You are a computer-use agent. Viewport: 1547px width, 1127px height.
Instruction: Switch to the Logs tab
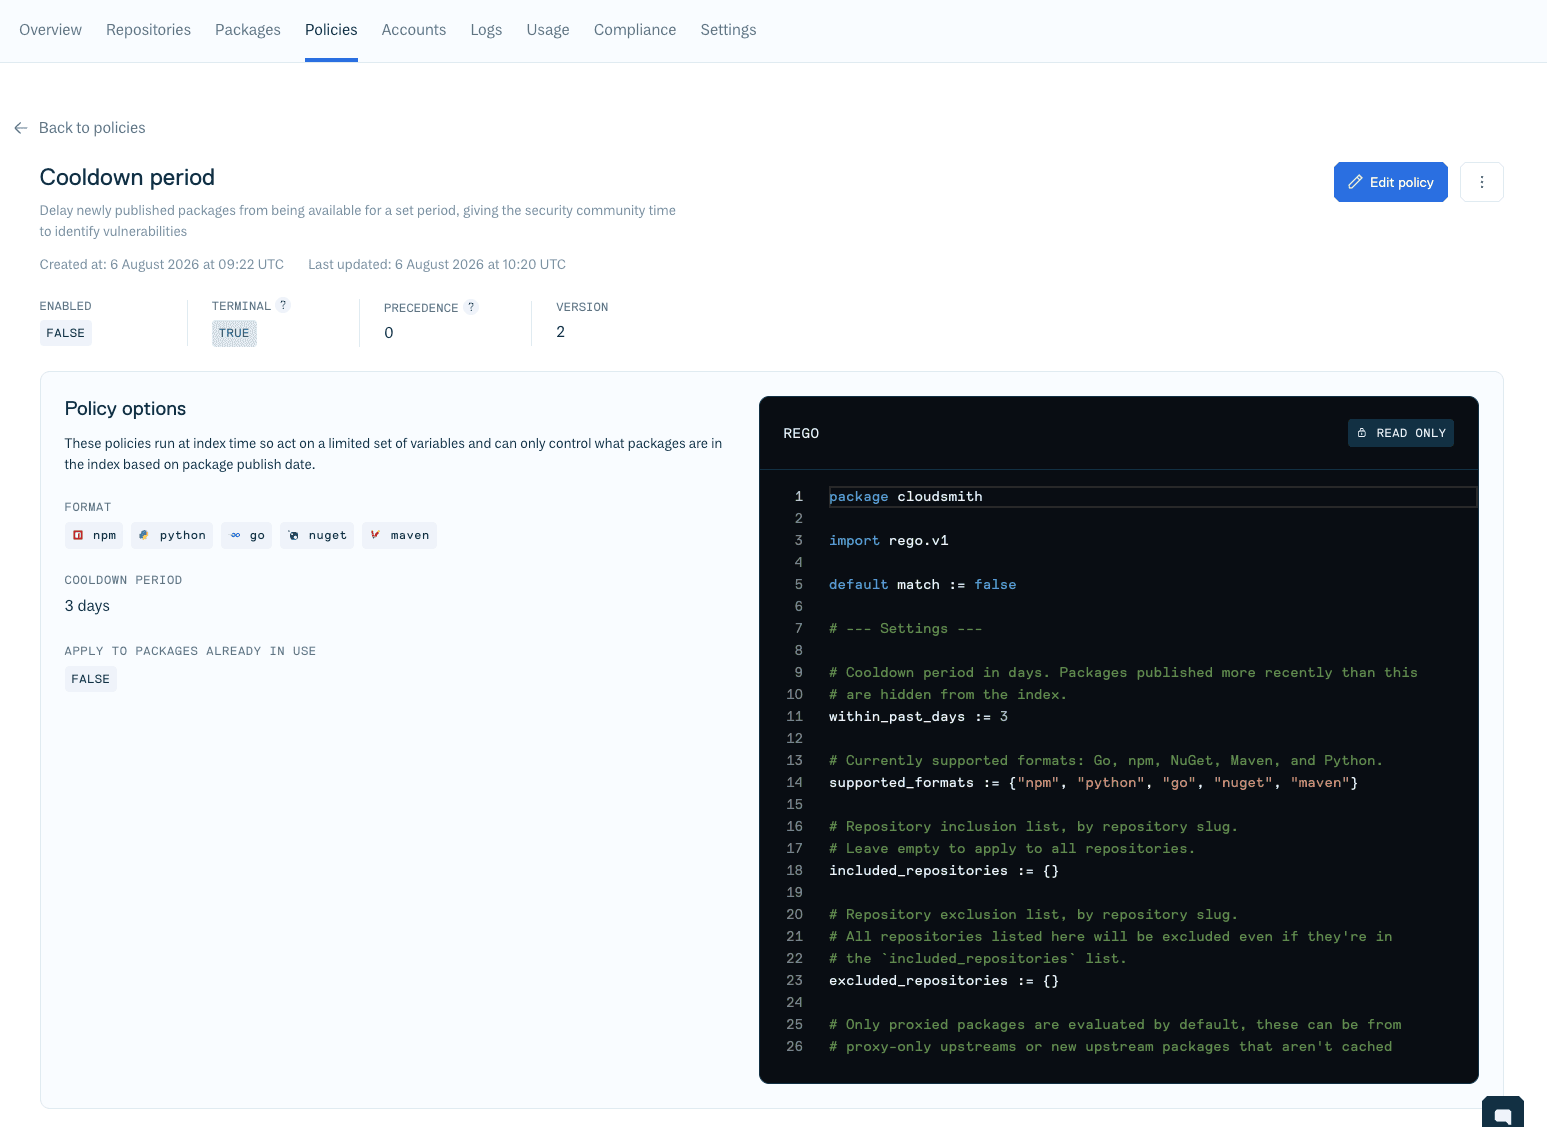[486, 30]
